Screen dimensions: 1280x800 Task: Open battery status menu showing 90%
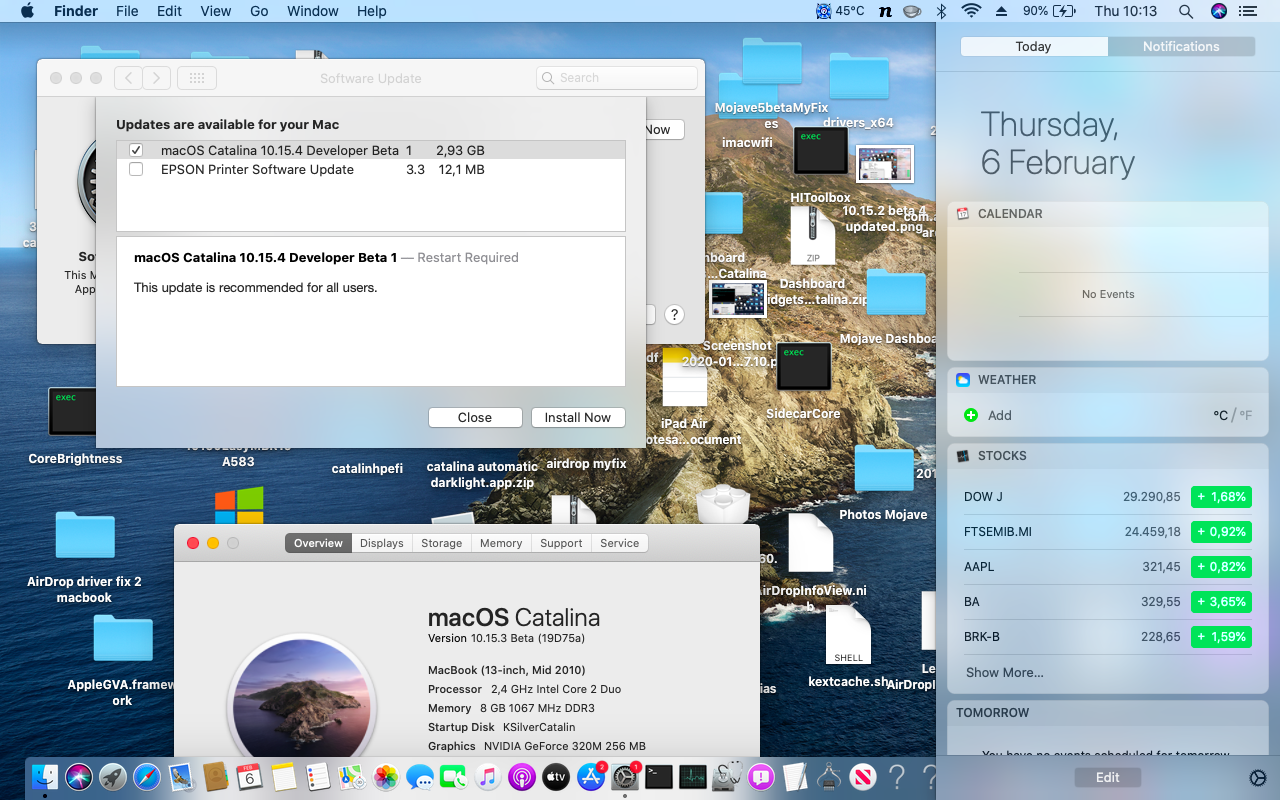[x=1049, y=11]
